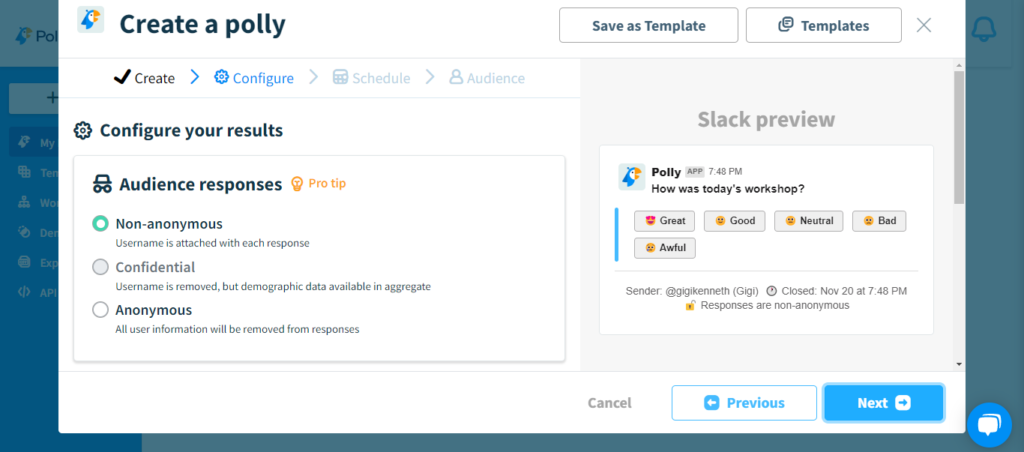
Task: Click the lightbulb Pro tip icon
Action: (x=297, y=184)
